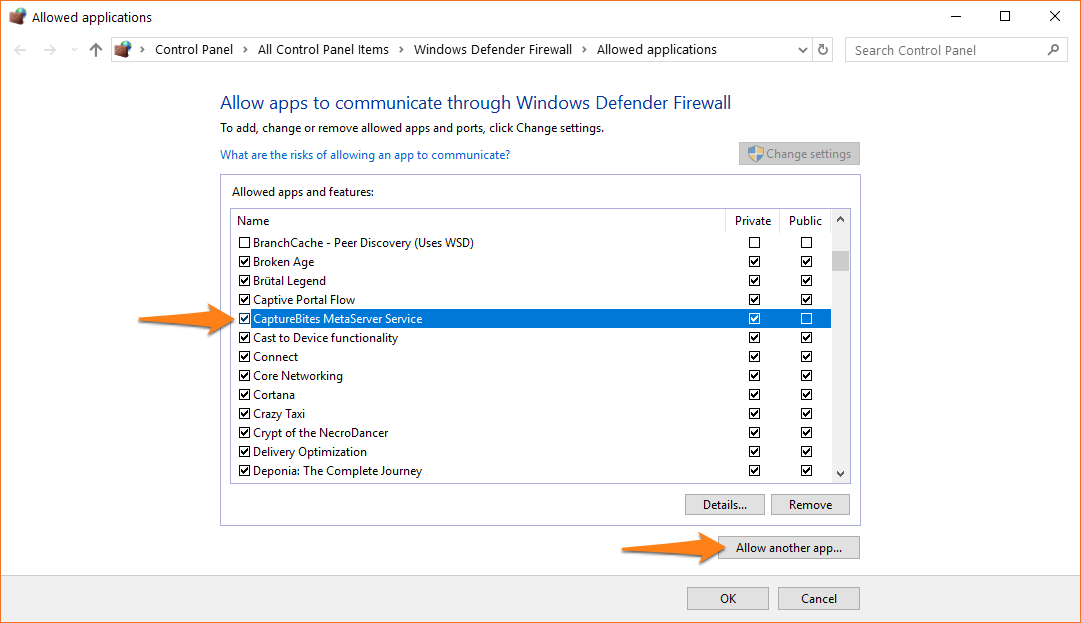Disable Private for CaptureBites MetaServer Service
1081x623 pixels.
754,318
